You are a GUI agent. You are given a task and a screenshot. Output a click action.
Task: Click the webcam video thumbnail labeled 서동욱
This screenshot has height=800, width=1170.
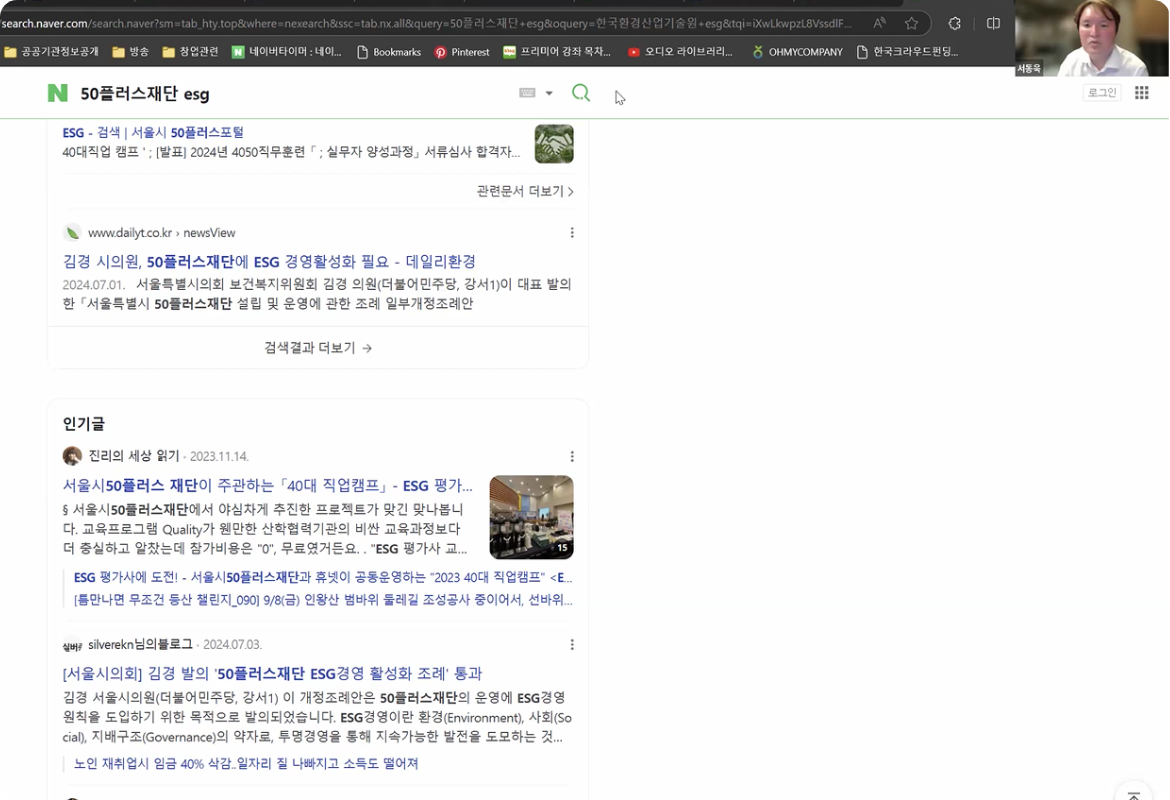[x=1092, y=38]
